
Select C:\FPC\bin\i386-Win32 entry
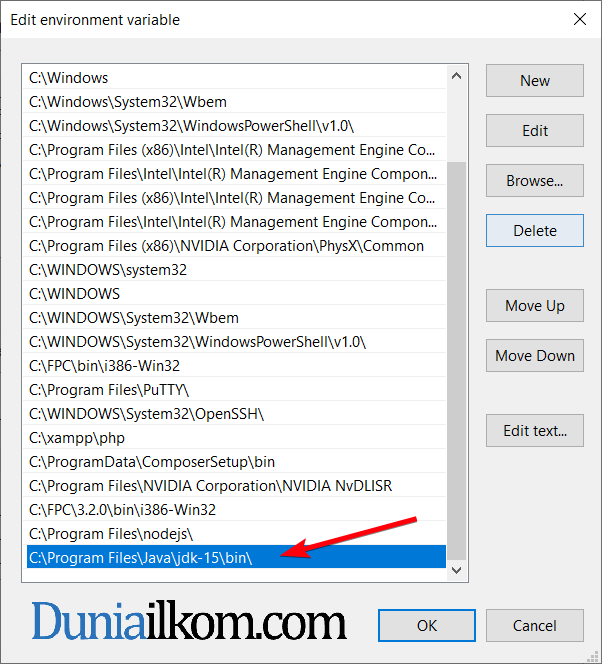[x=236, y=366]
